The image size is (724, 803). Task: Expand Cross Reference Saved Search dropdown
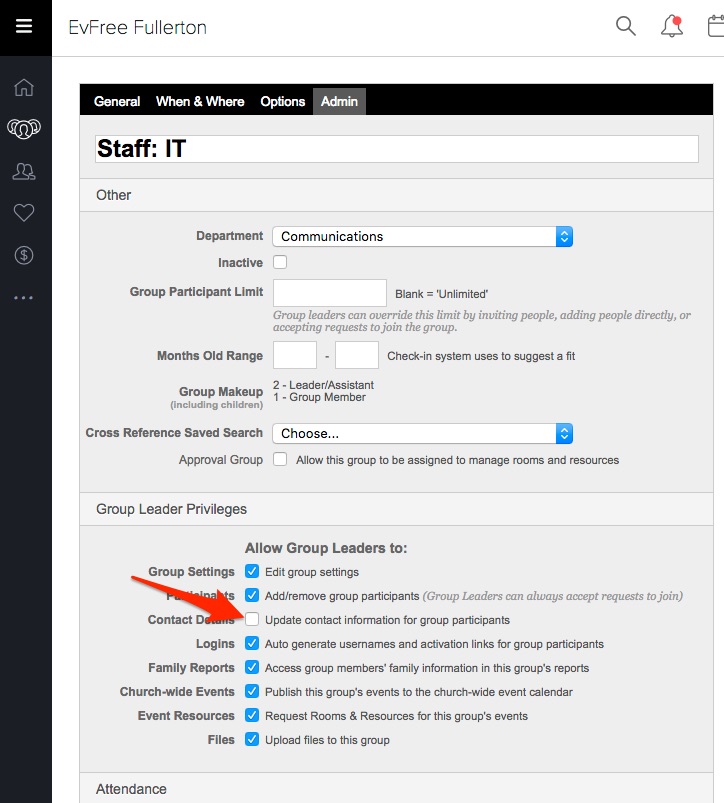click(422, 434)
